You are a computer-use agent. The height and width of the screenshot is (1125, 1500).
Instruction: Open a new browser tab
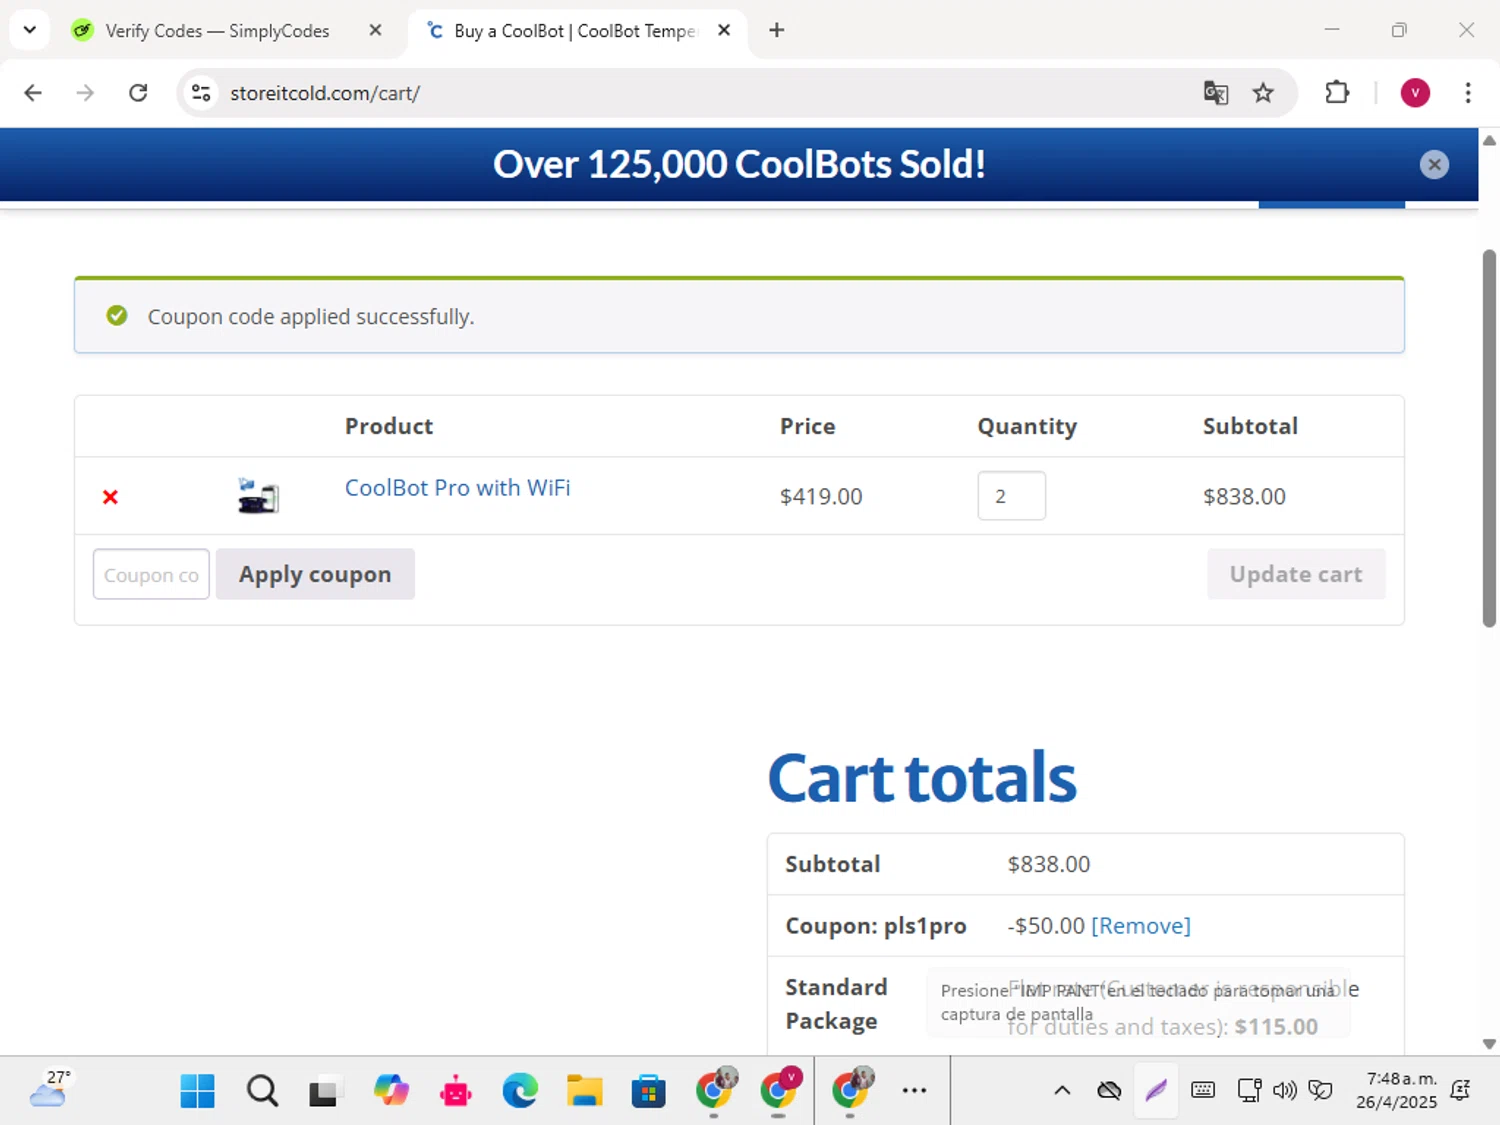(x=777, y=30)
